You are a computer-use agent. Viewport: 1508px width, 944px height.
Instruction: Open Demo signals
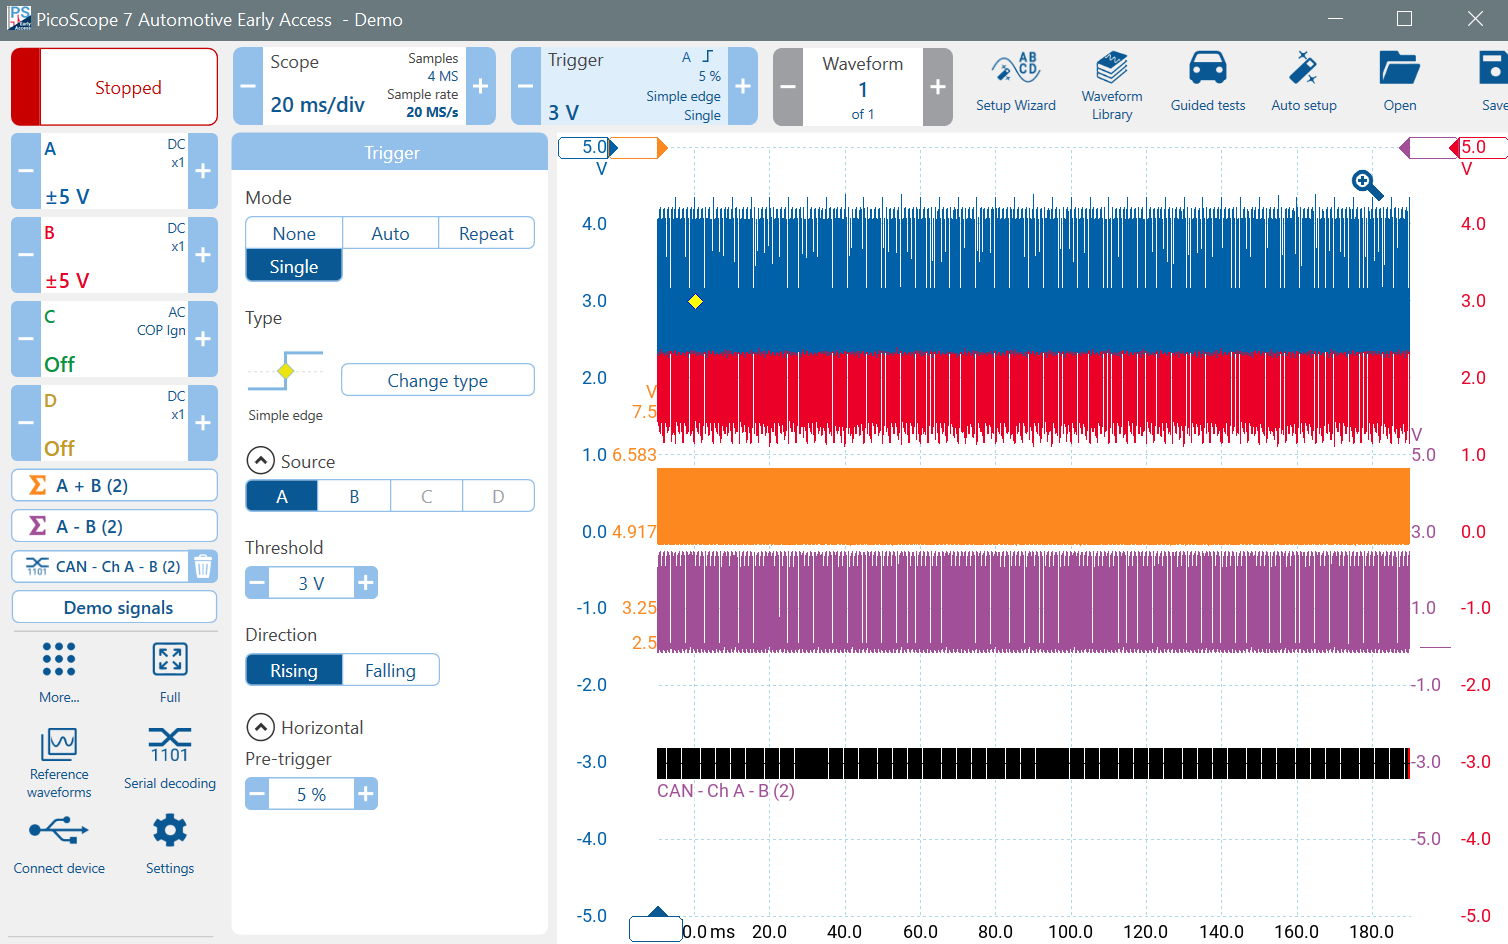tap(114, 607)
